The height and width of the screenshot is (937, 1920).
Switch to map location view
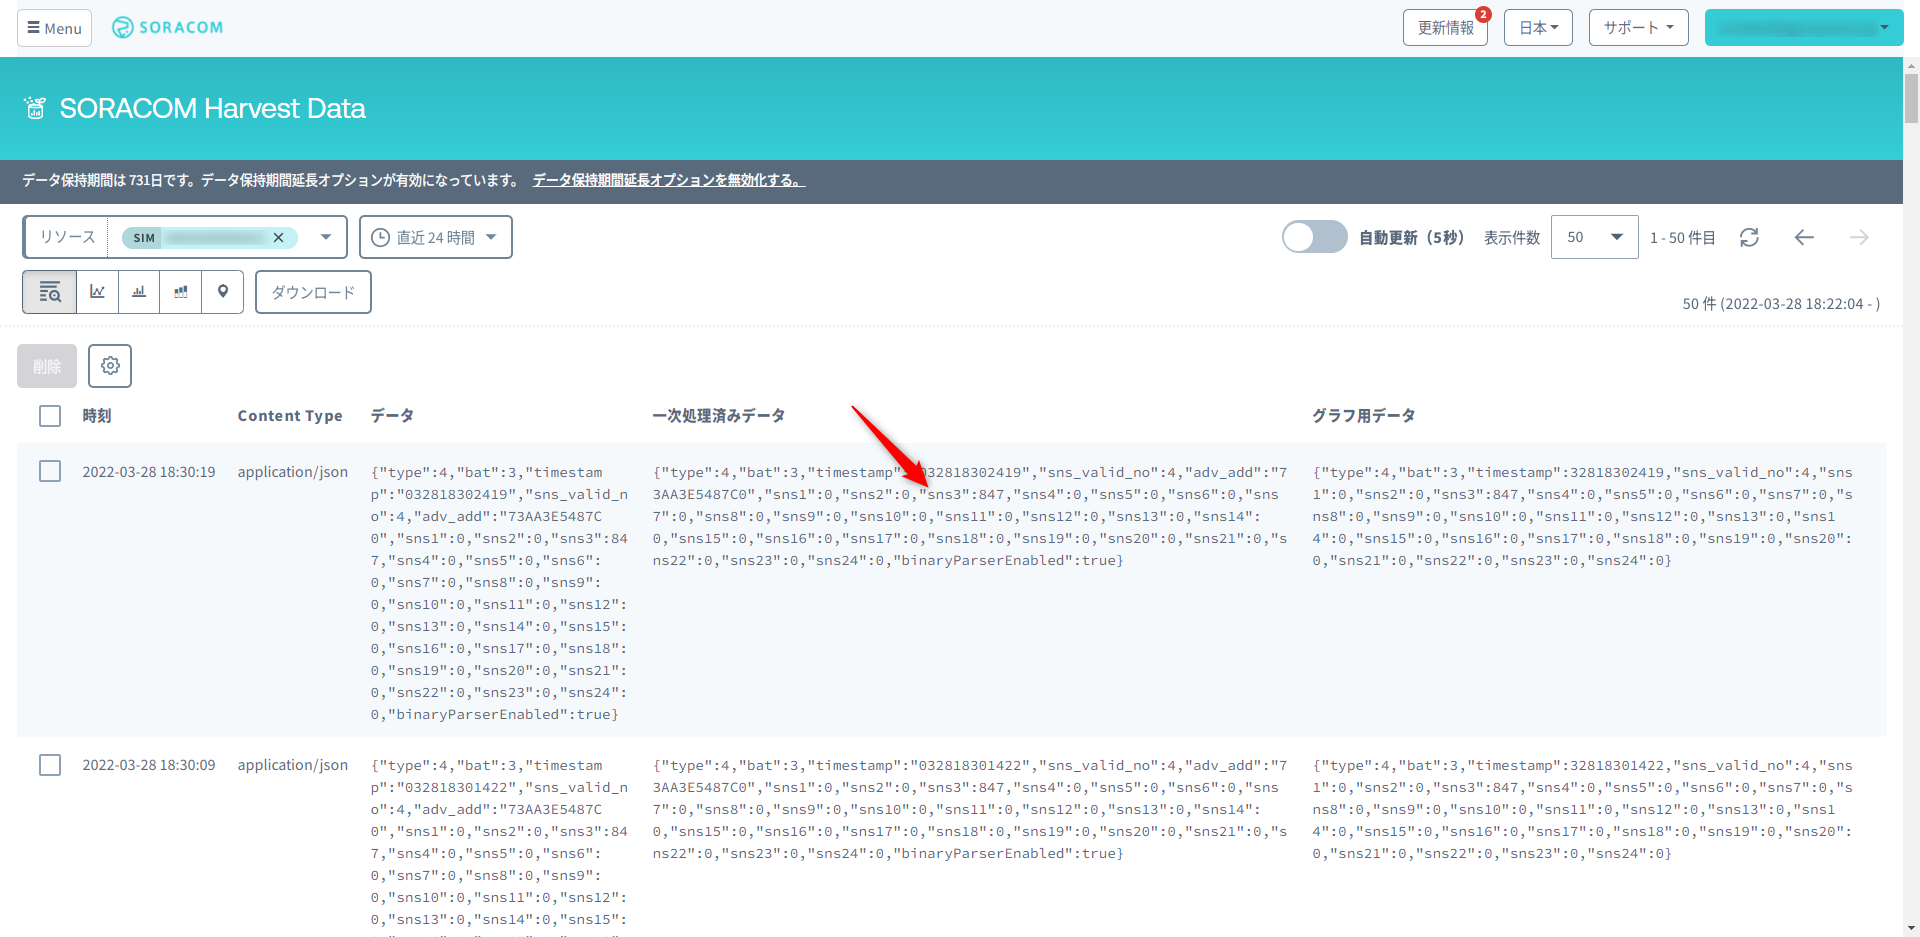click(x=223, y=292)
